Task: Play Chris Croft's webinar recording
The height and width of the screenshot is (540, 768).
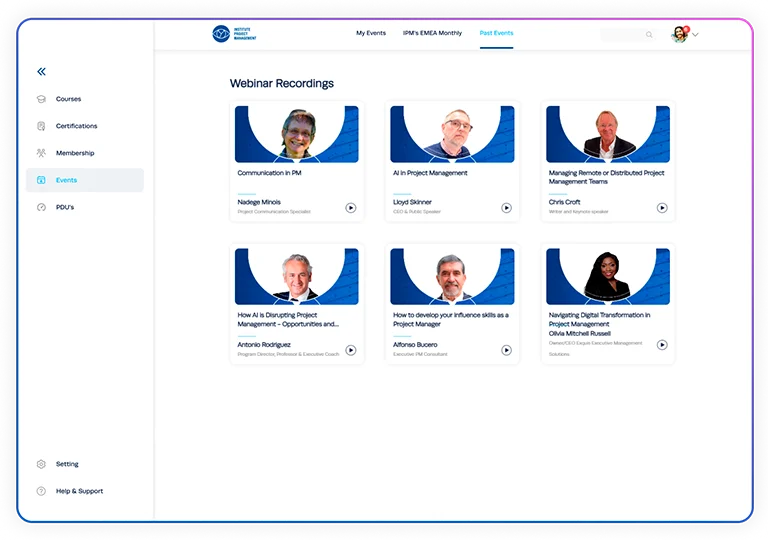Action: (662, 208)
